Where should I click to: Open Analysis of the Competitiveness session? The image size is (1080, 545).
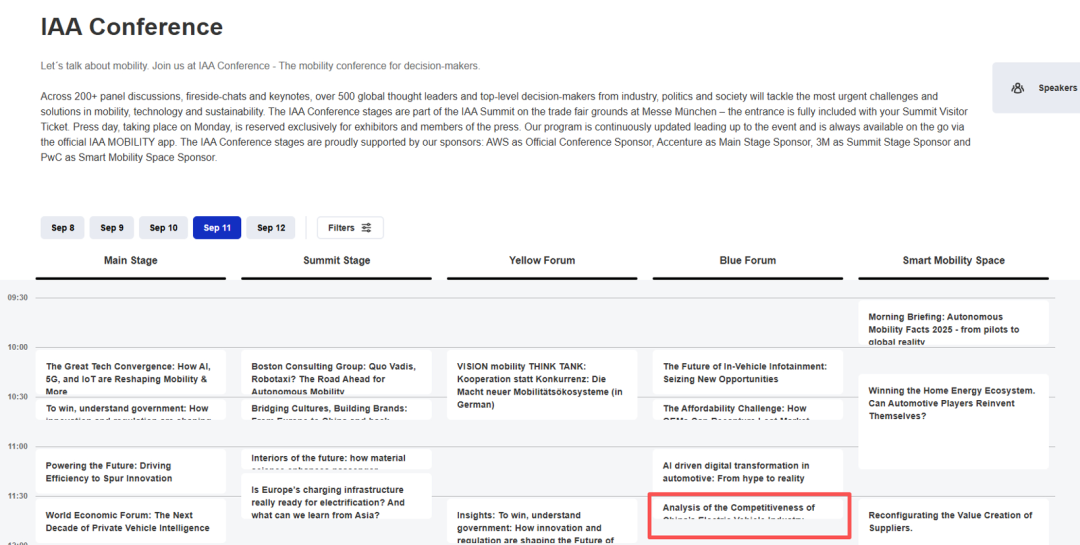[748, 509]
